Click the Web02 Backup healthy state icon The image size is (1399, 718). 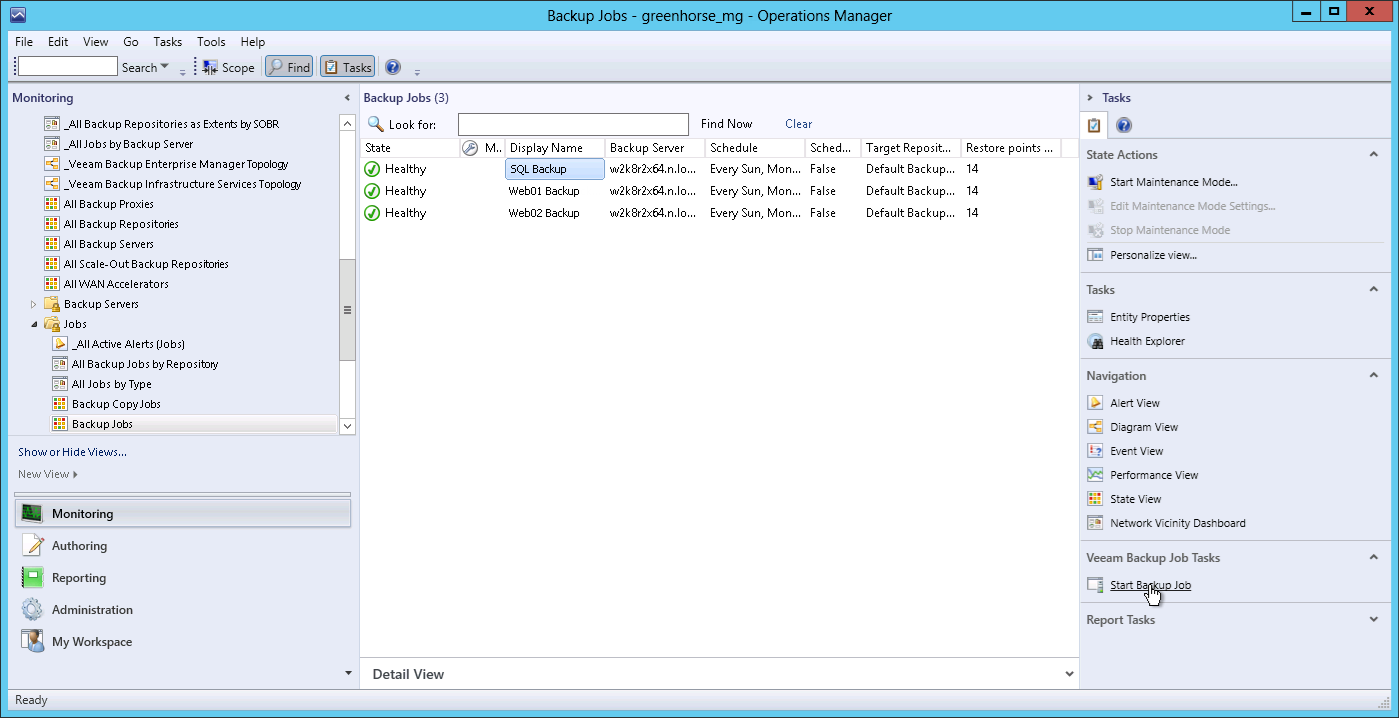click(x=372, y=213)
